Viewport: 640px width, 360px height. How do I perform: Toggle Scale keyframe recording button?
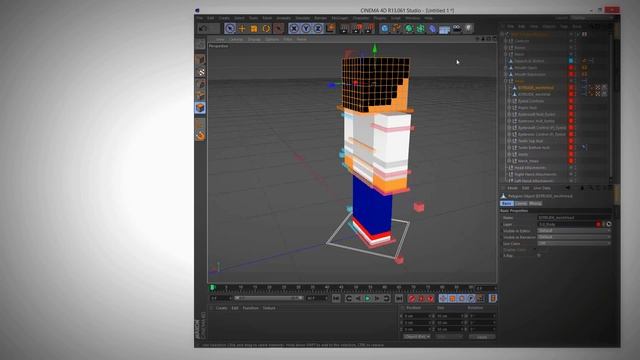click(453, 299)
